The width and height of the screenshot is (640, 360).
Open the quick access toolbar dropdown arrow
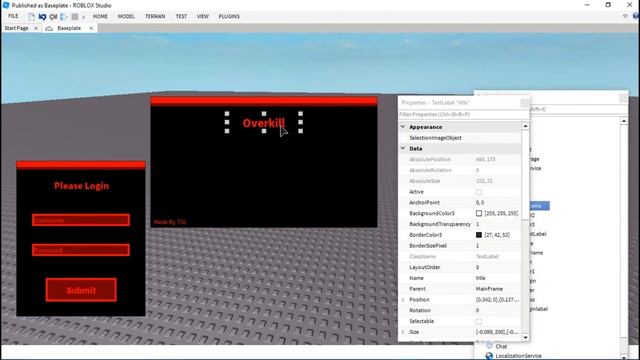[83, 17]
